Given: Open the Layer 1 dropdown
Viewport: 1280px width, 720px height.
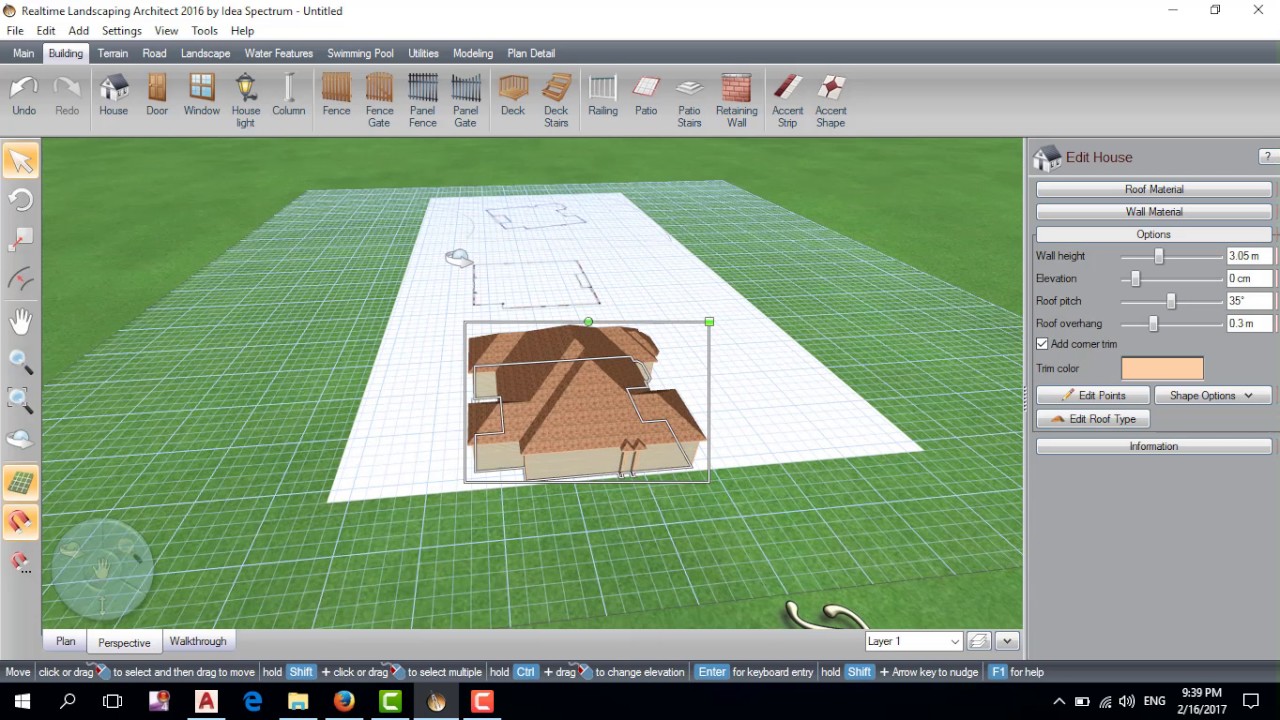Looking at the screenshot, I should 914,641.
